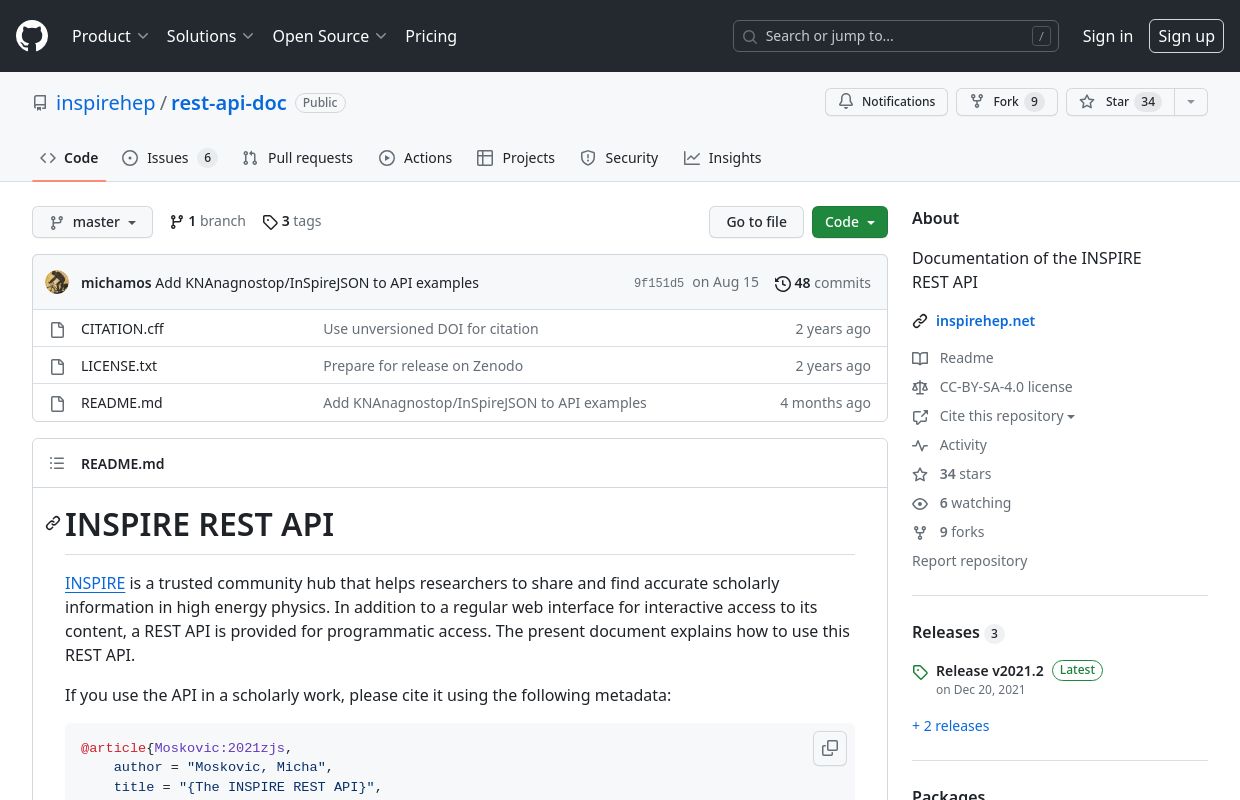This screenshot has height=800, width=1240.
Task: View the 1 branch link
Action: coord(208,221)
